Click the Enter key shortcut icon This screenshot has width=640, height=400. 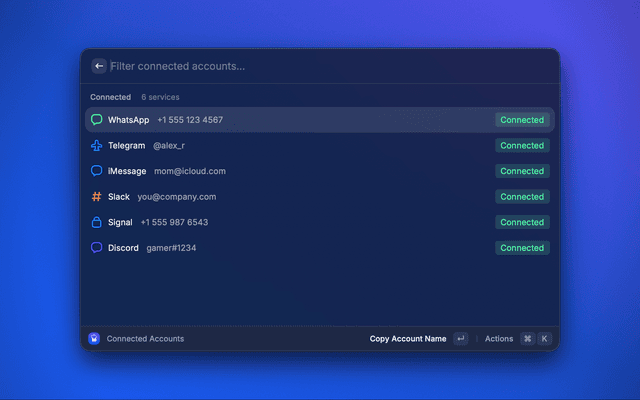[460, 339]
